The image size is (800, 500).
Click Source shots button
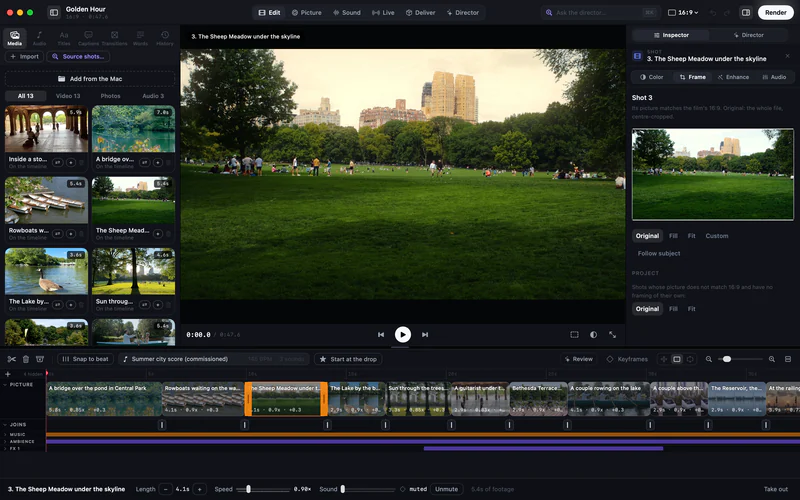(x=78, y=57)
